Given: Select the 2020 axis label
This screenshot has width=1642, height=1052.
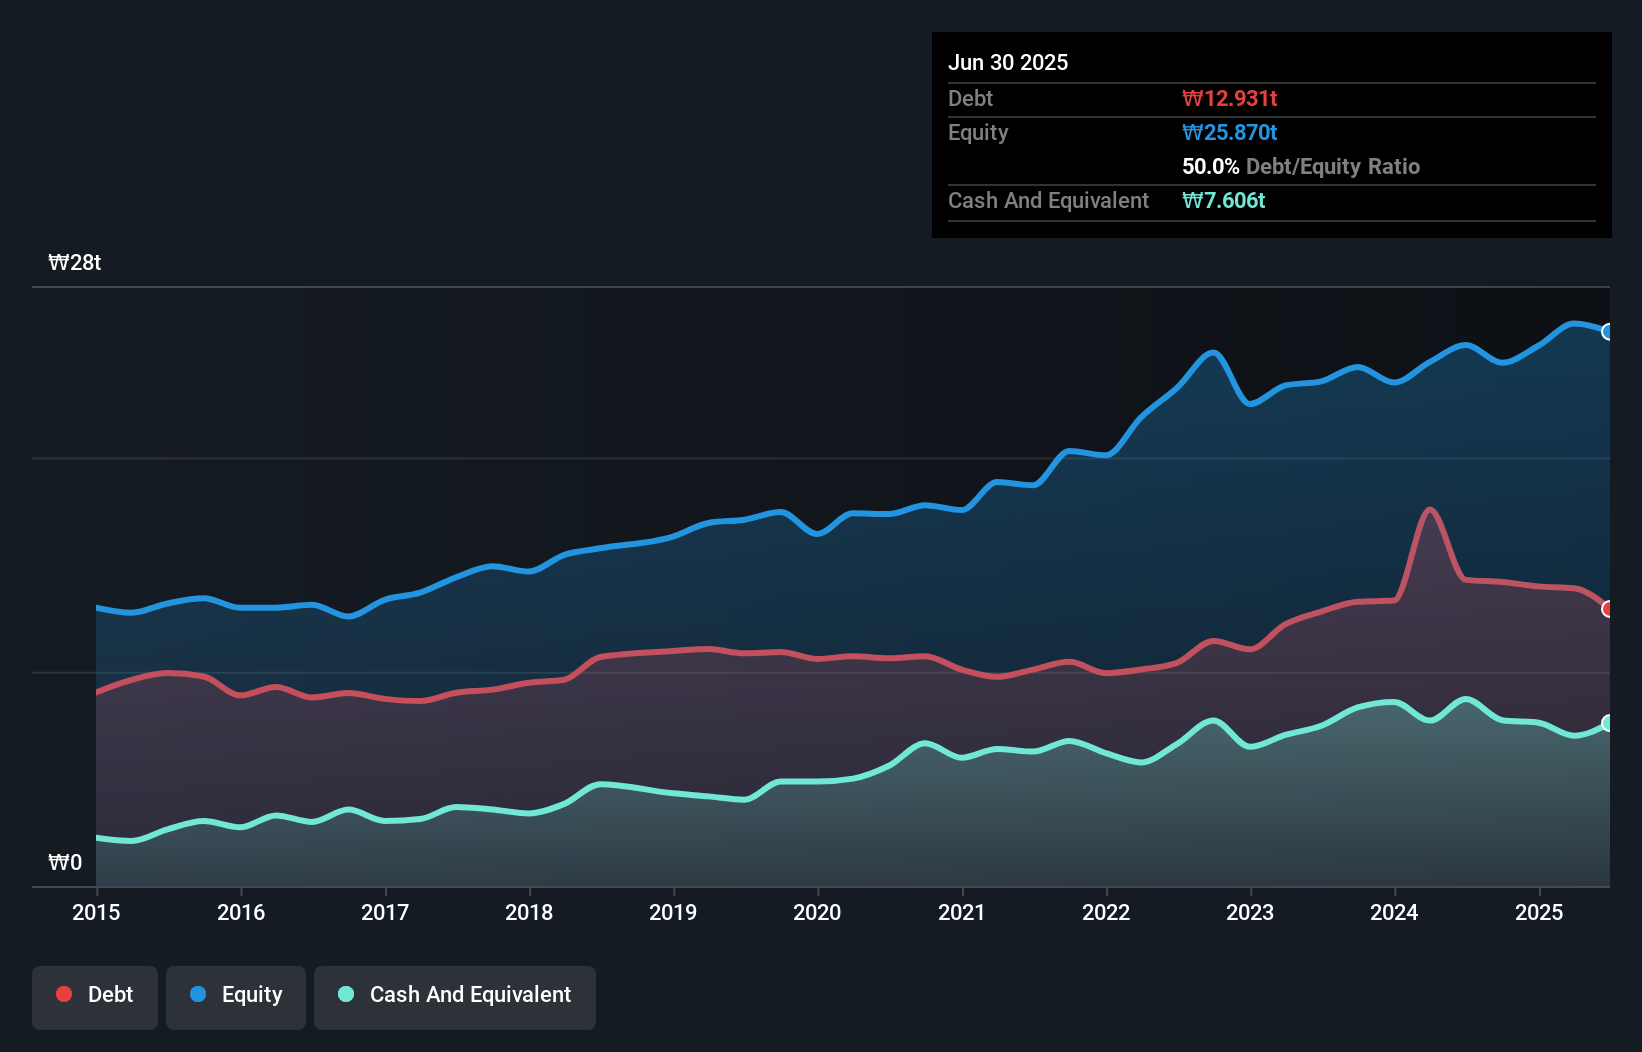Looking at the screenshot, I should click(x=817, y=912).
